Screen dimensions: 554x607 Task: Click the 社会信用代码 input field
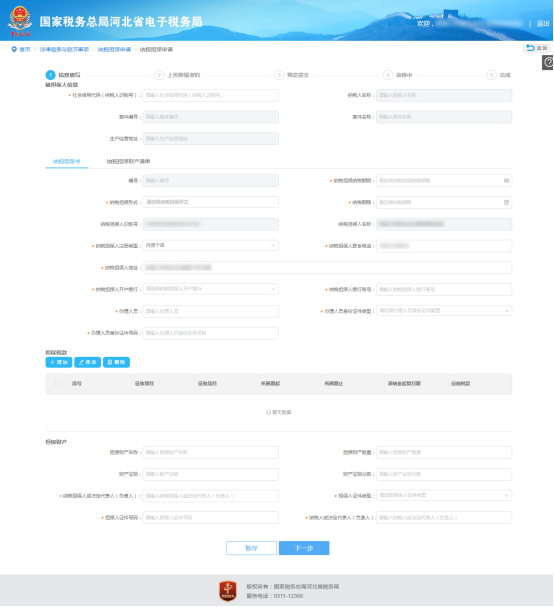[x=211, y=95]
